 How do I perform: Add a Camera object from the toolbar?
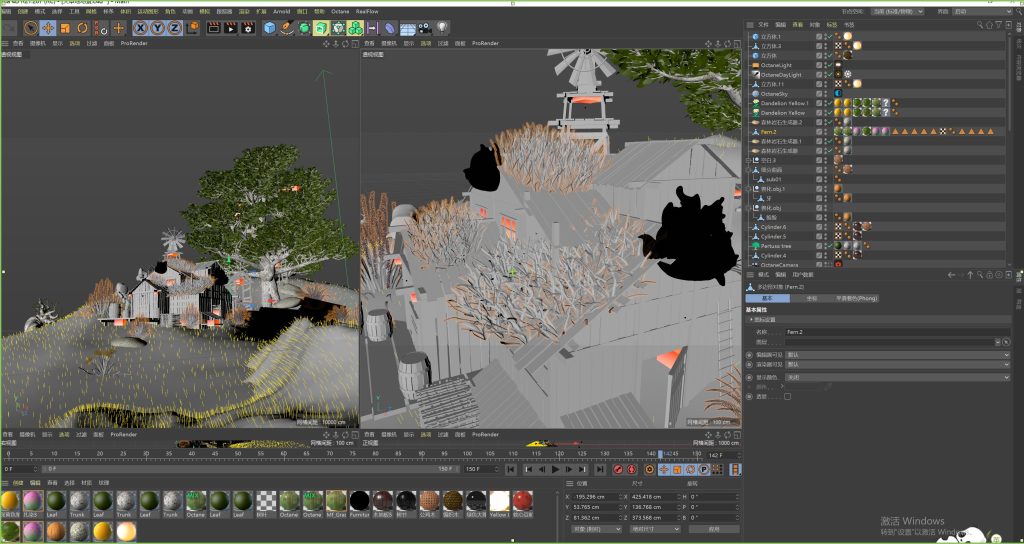coord(424,28)
